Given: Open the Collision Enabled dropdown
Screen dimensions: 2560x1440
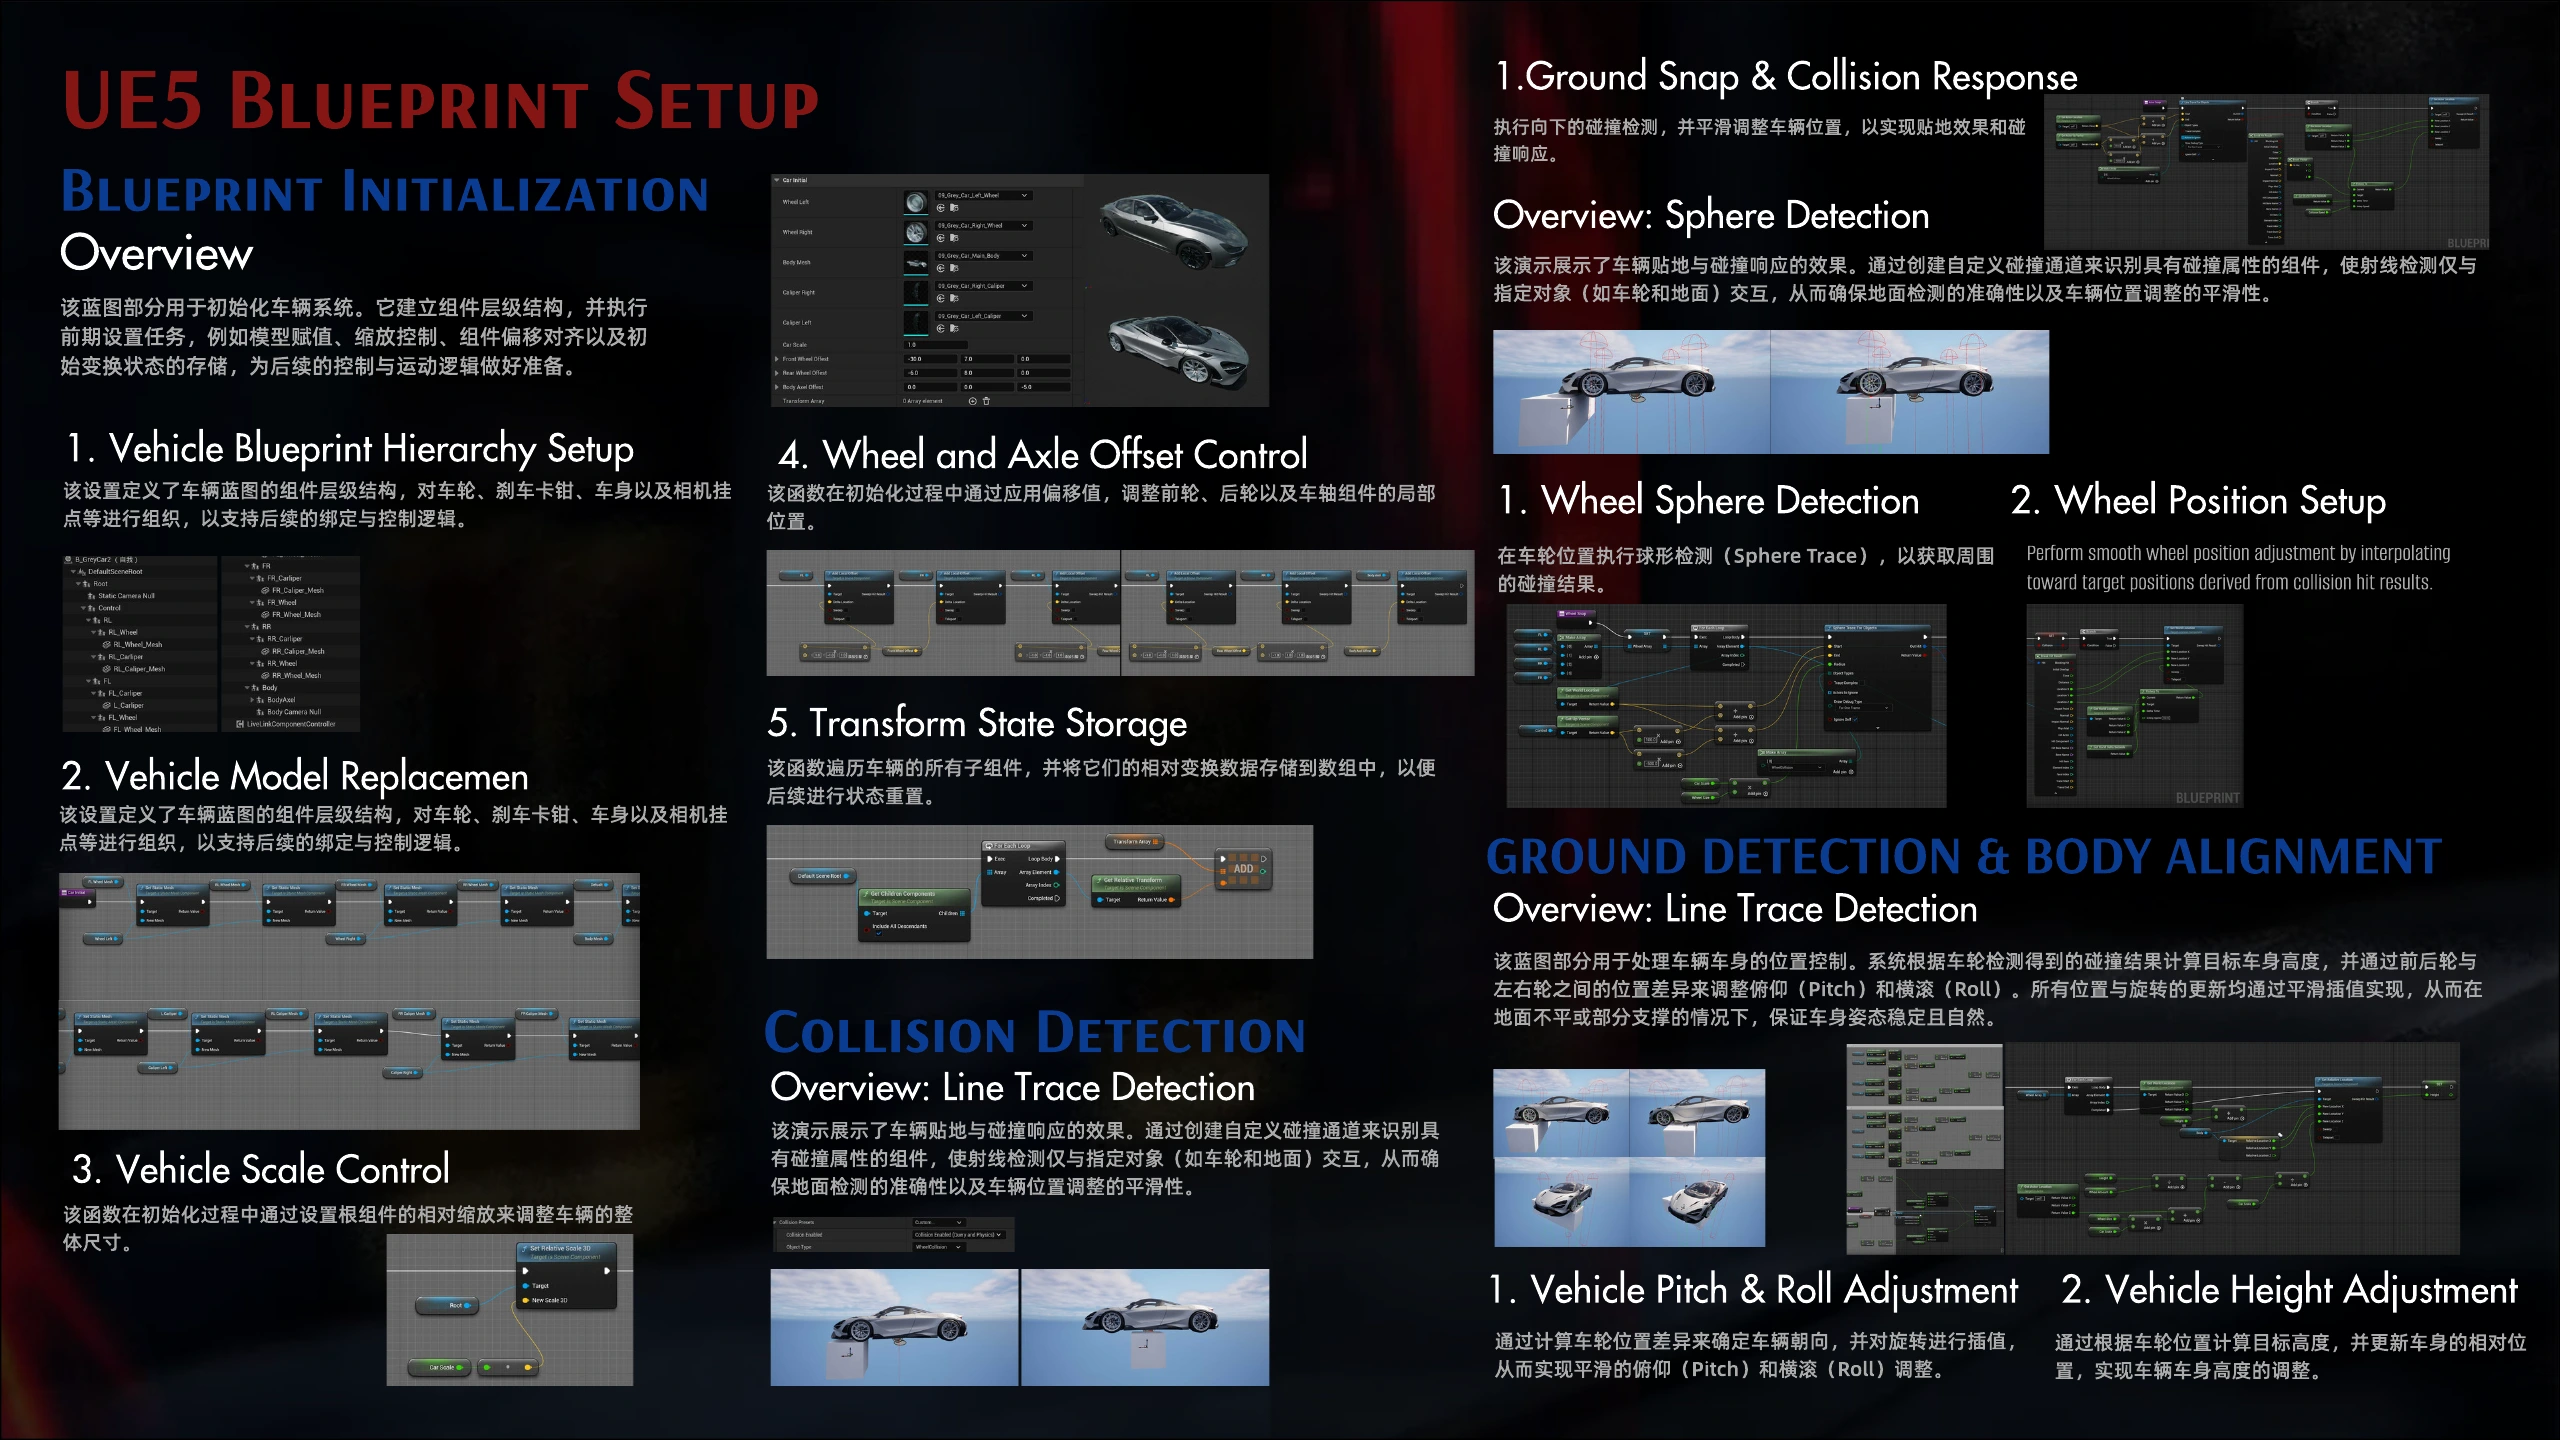Looking at the screenshot, I should tap(959, 1235).
